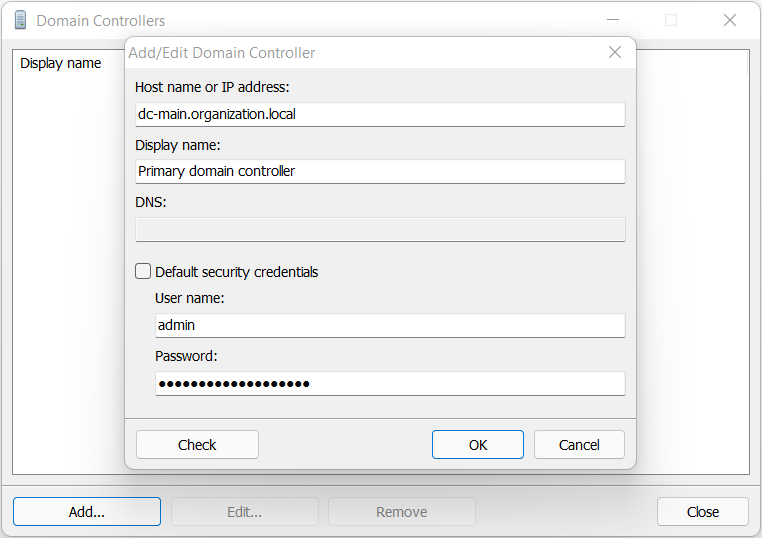Click into the masked Password field

(390, 383)
